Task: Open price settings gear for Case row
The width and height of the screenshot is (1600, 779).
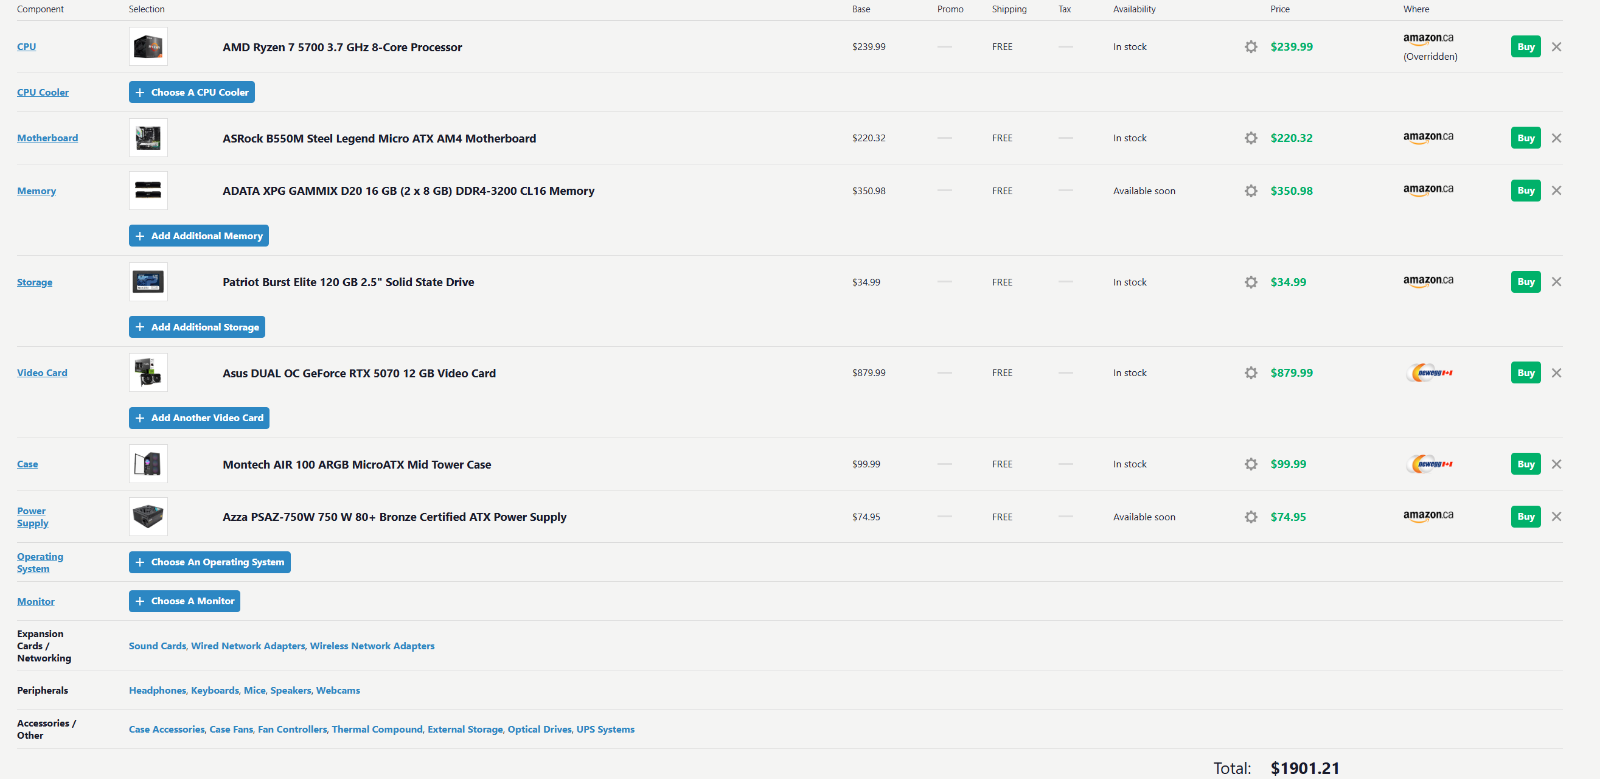Action: 1251,464
